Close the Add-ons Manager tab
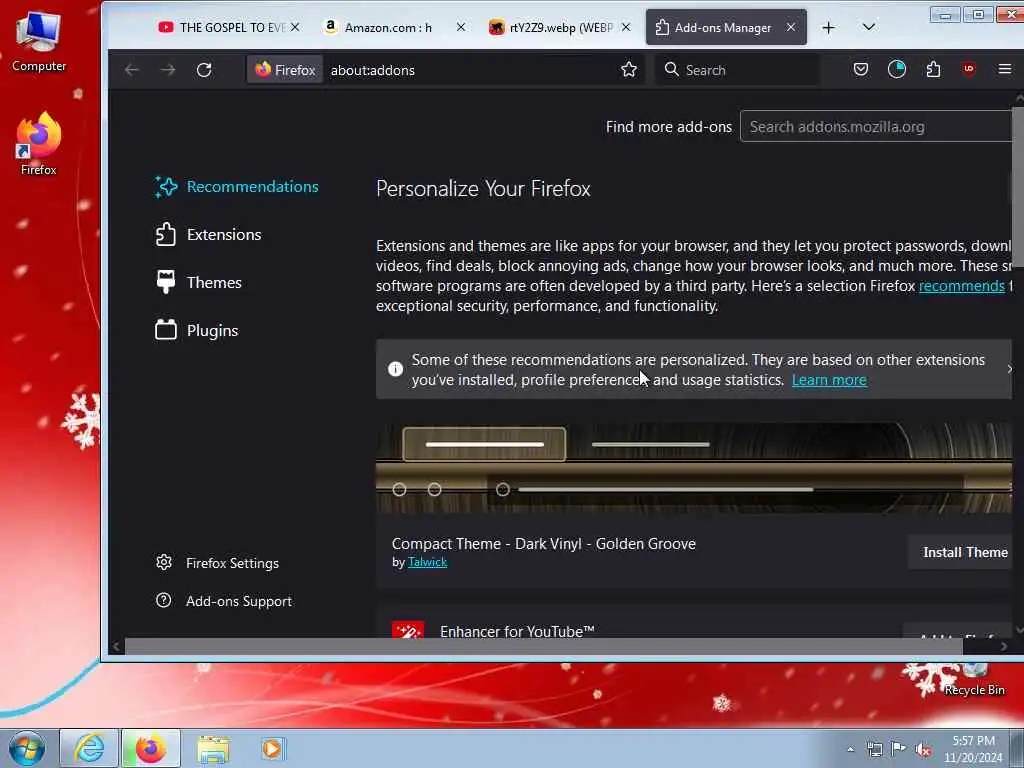 click(791, 27)
